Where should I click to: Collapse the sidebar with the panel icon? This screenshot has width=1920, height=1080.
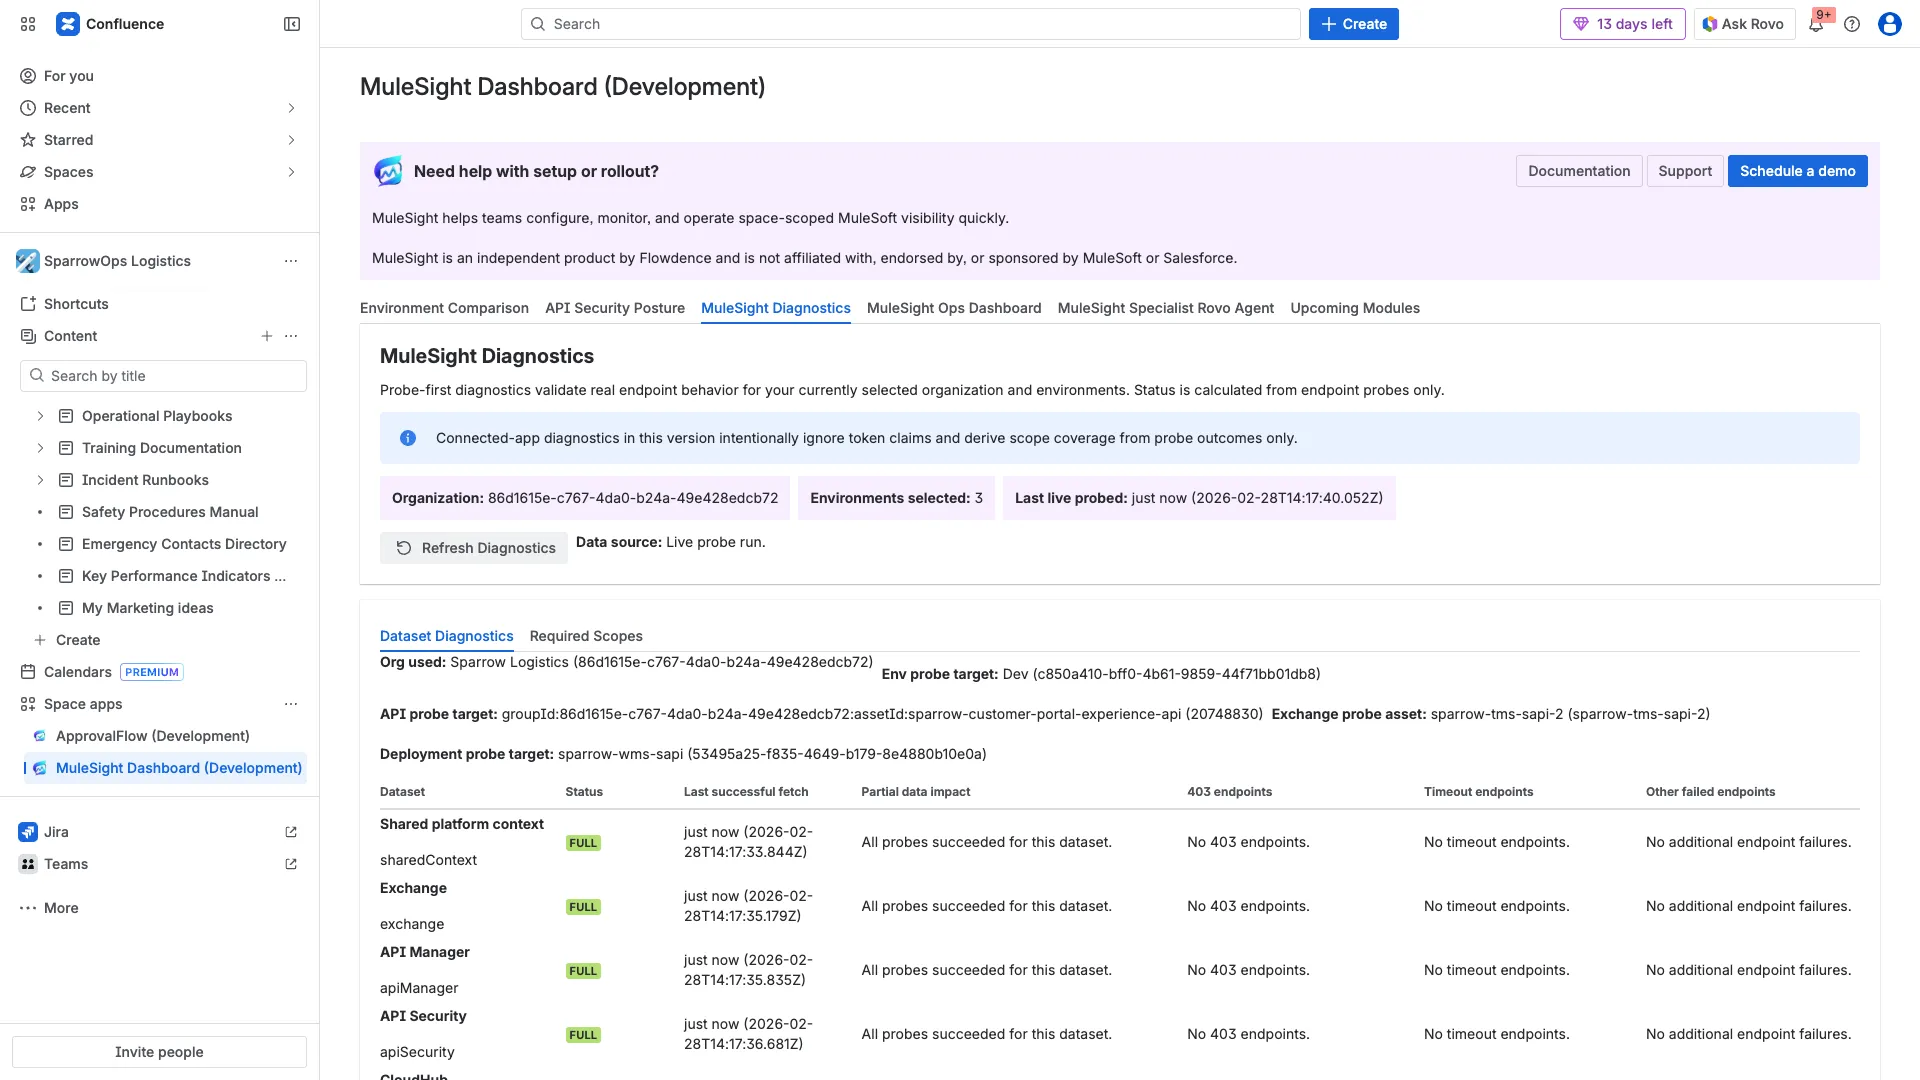pos(291,23)
